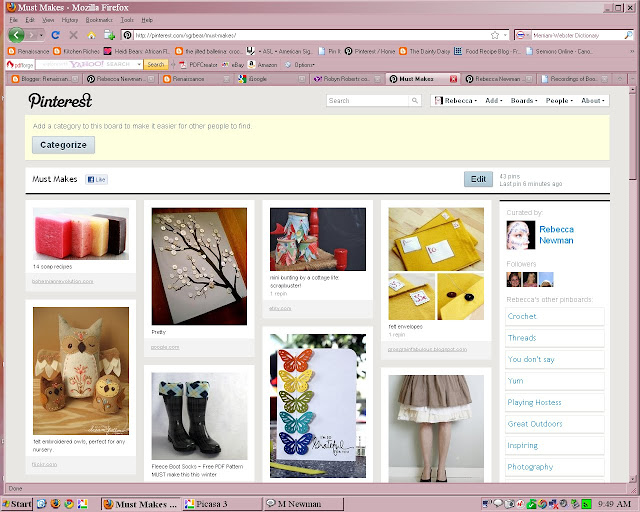Open the Rebecca Newman curator link

point(556,235)
